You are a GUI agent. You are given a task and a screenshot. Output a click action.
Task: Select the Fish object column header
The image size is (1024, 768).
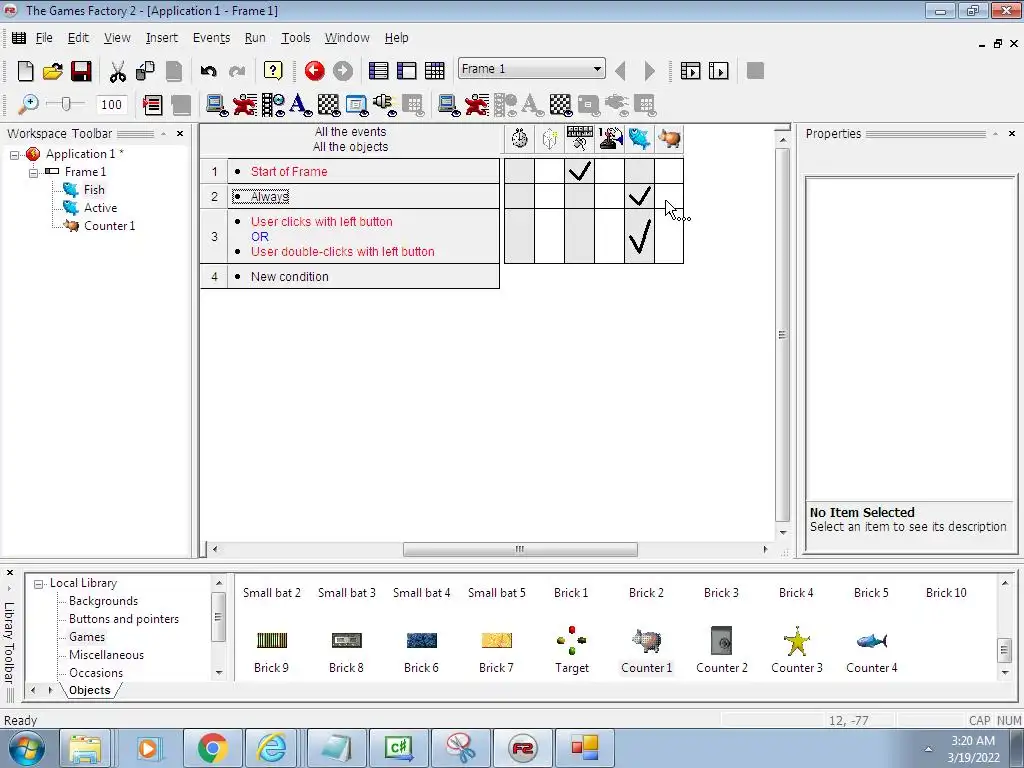[639, 138]
